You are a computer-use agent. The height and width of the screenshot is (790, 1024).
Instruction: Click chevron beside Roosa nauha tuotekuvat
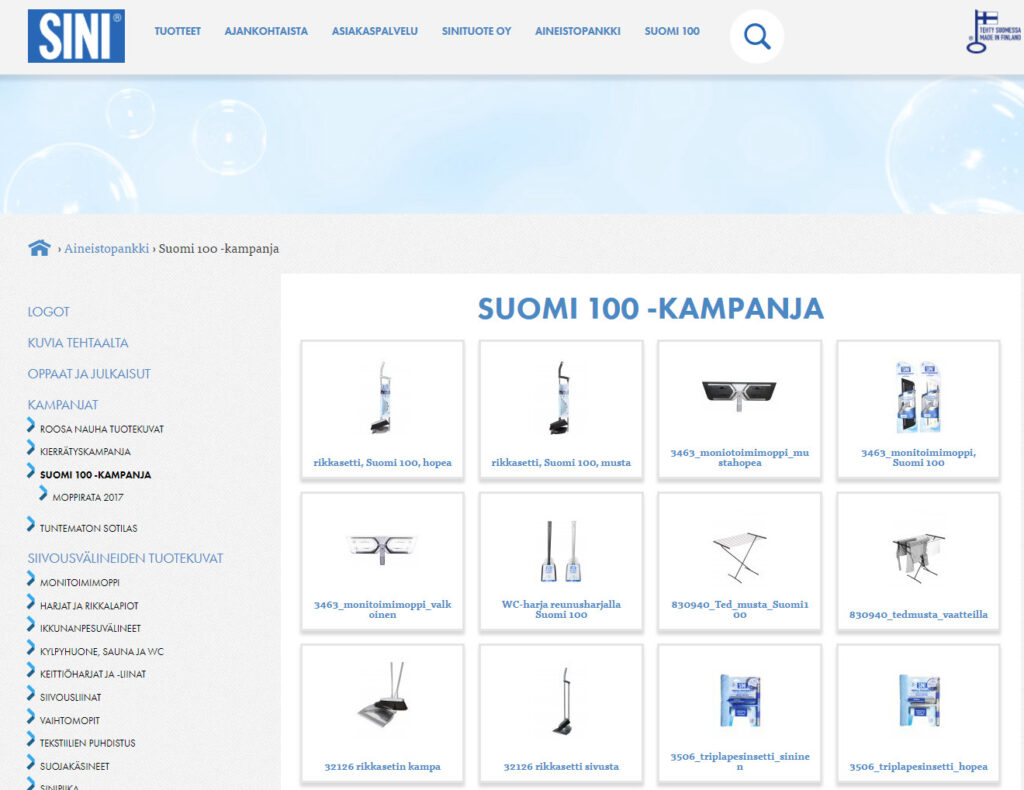pos(31,426)
